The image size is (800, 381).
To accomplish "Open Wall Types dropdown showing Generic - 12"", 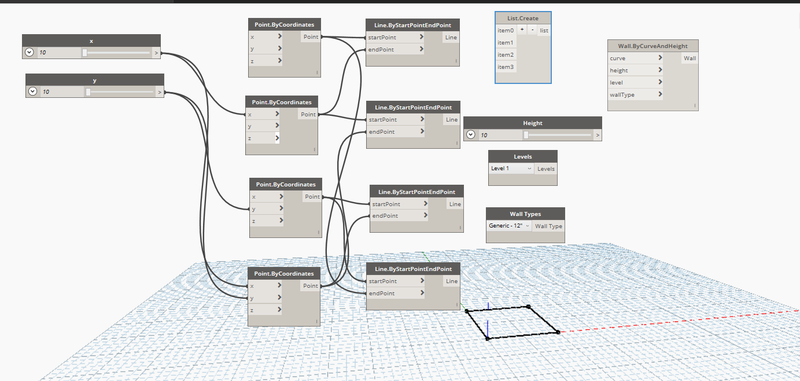I will point(509,226).
